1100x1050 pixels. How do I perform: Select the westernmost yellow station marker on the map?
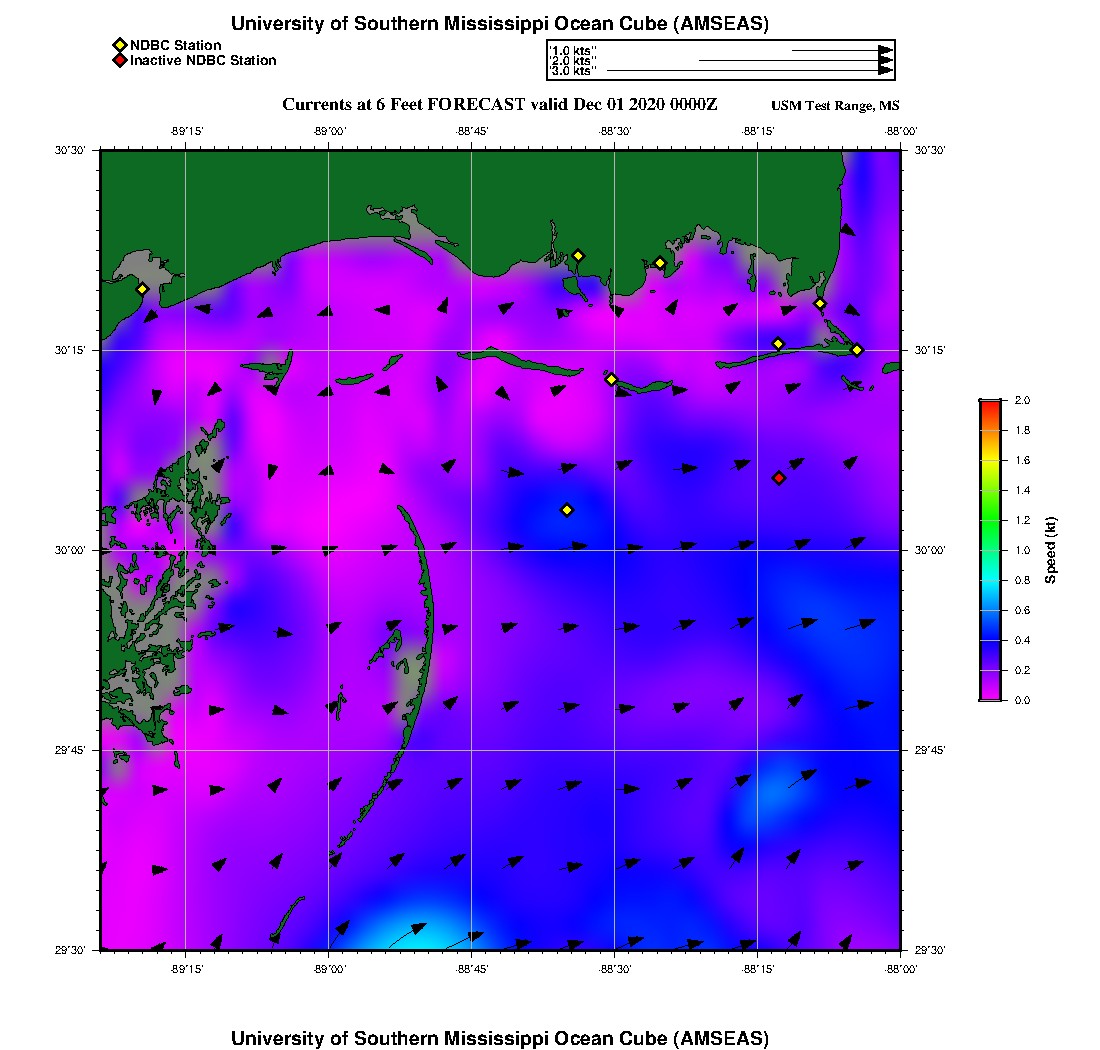142,289
